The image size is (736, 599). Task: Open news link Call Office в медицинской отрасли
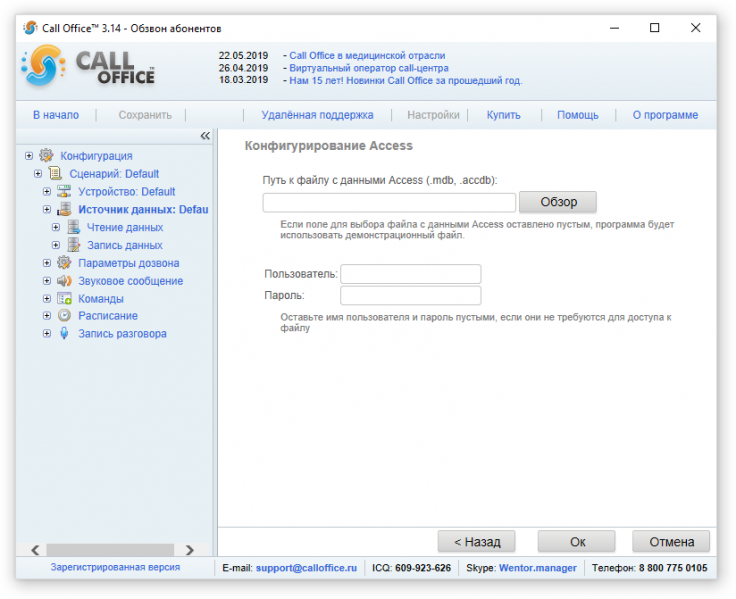point(367,55)
